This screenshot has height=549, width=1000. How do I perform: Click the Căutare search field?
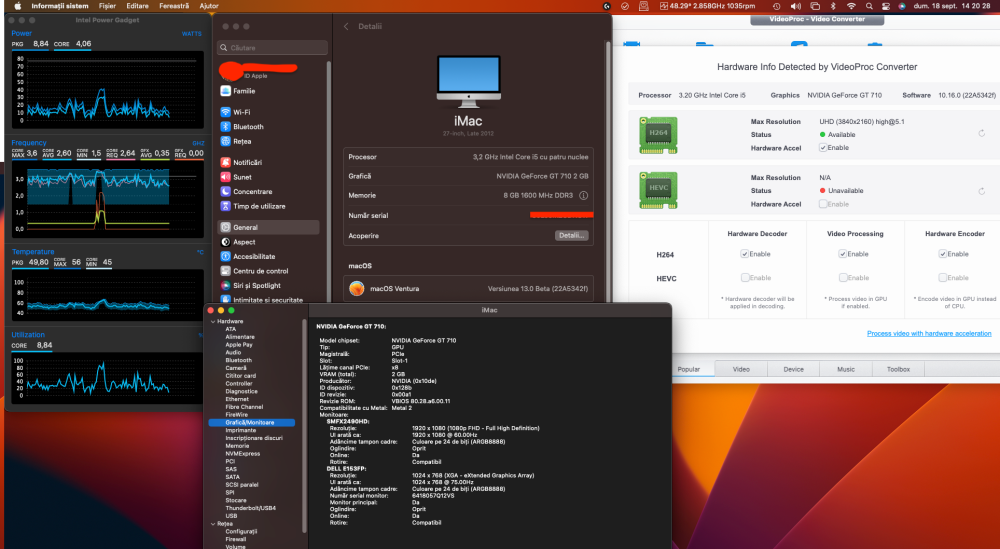pyautogui.click(x=272, y=48)
